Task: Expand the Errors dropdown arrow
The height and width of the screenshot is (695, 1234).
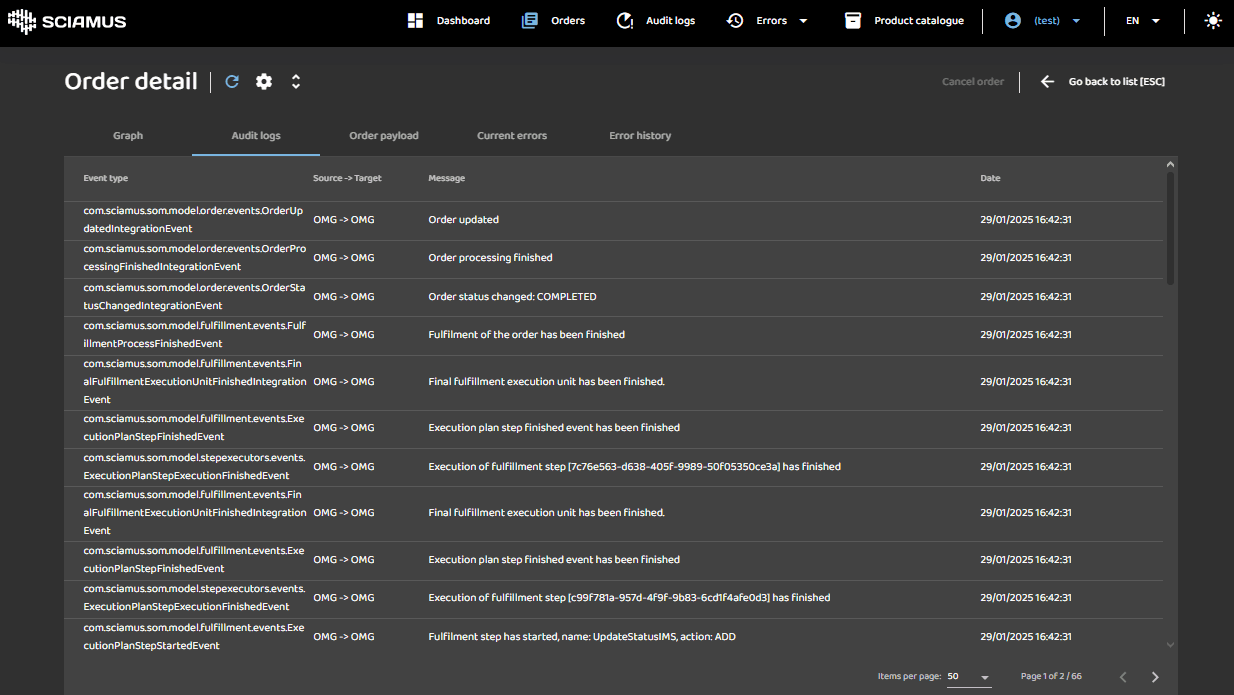Action: pos(803,21)
